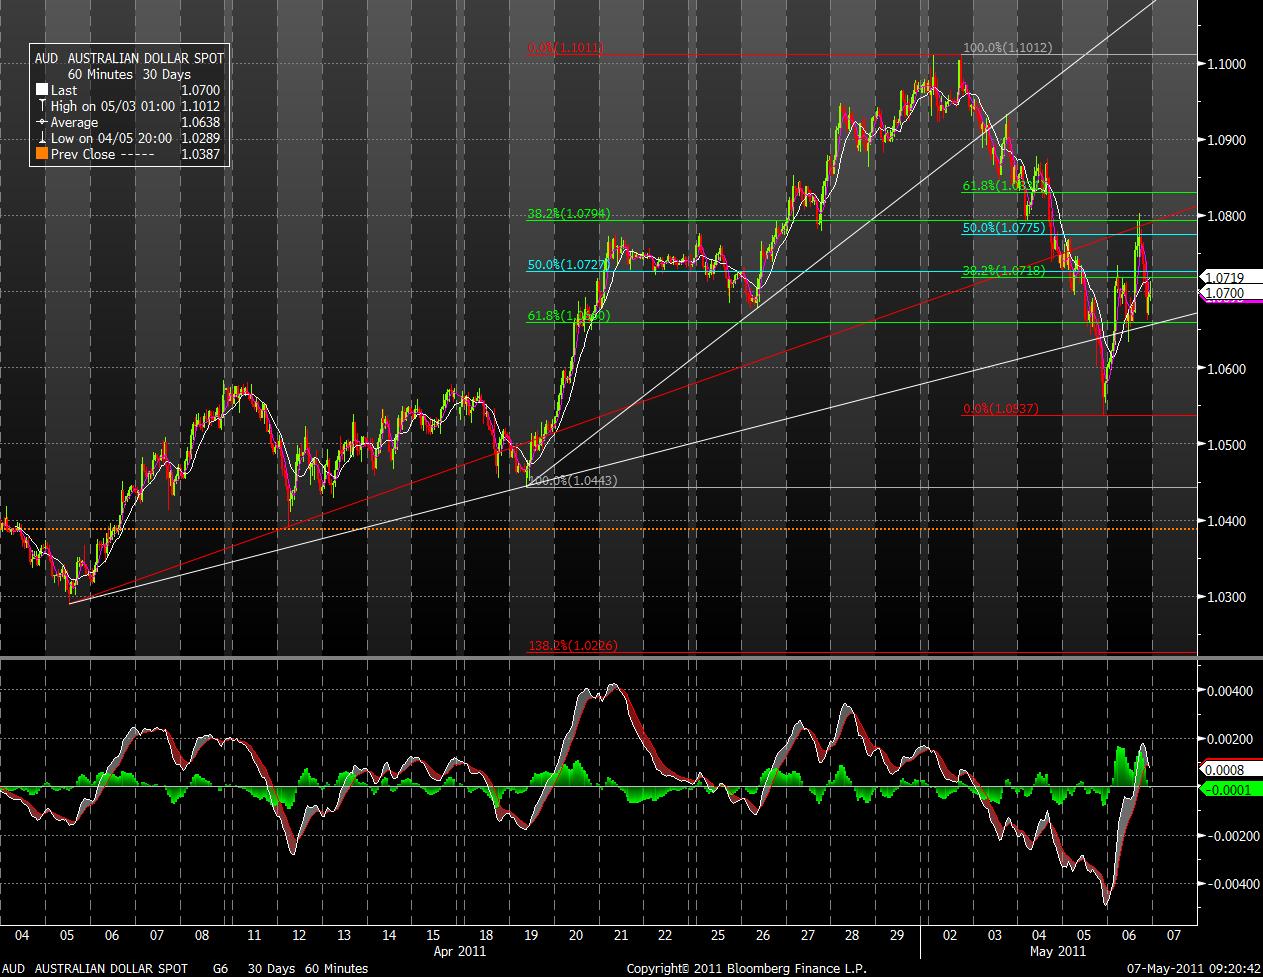Click the 1.1000 price axis label
Screen dimensions: 1263x977
click(x=1225, y=64)
